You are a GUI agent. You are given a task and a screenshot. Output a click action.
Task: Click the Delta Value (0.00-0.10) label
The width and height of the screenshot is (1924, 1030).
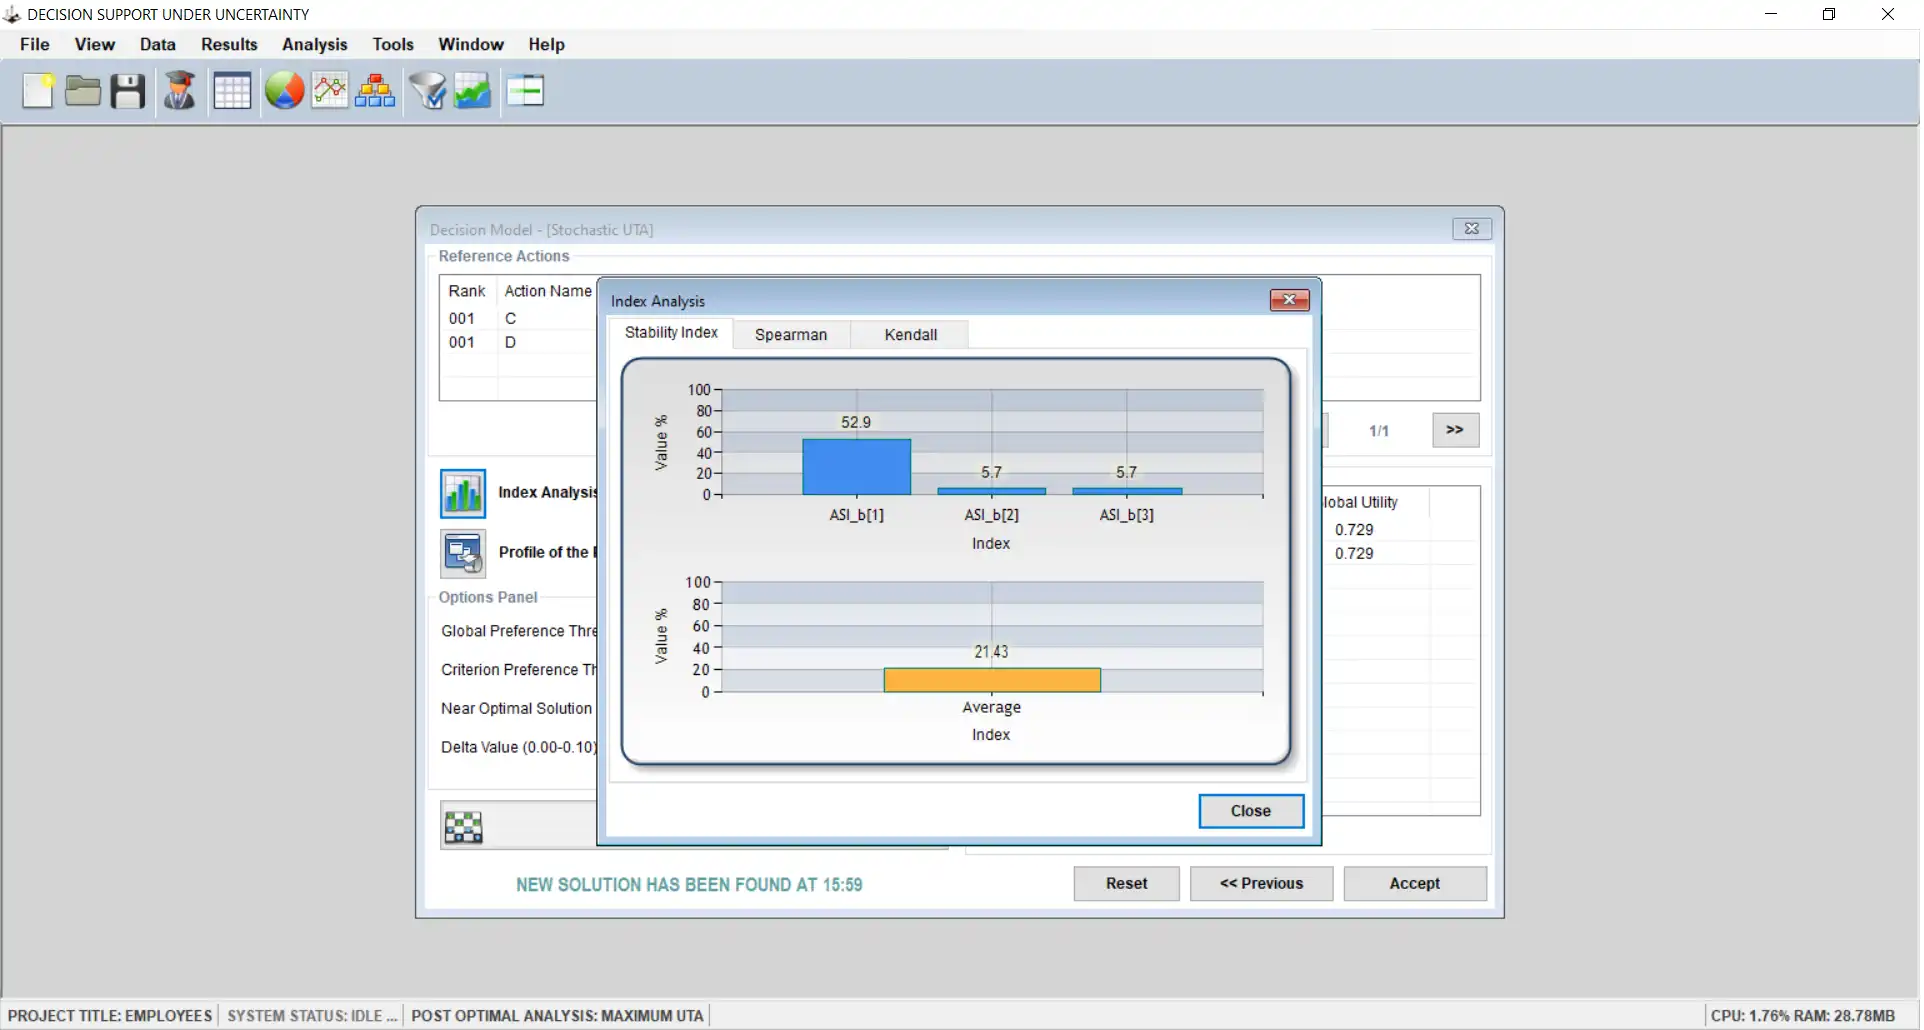point(519,748)
